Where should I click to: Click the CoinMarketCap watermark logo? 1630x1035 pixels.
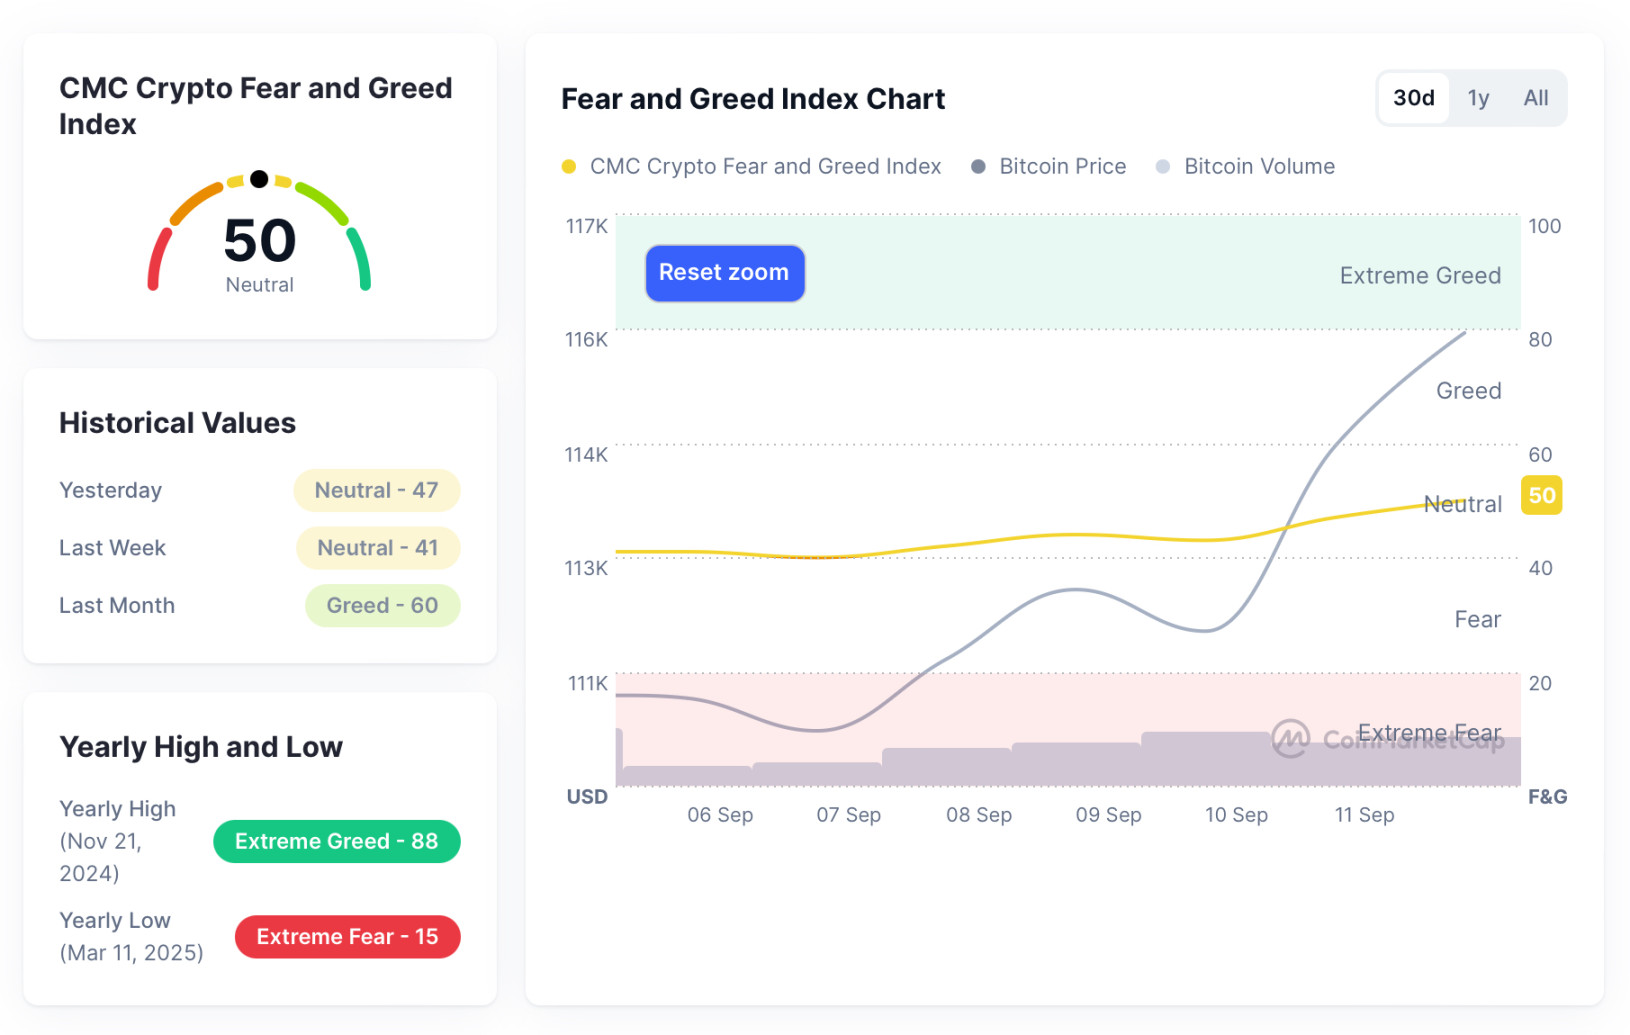click(x=1290, y=739)
